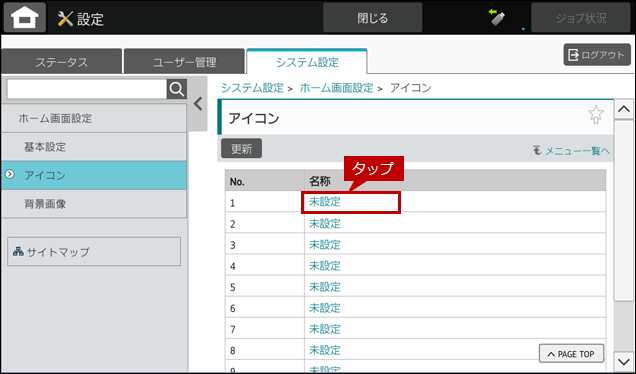636x374 pixels.
Task: Click the USB device status icon
Action: (497, 17)
